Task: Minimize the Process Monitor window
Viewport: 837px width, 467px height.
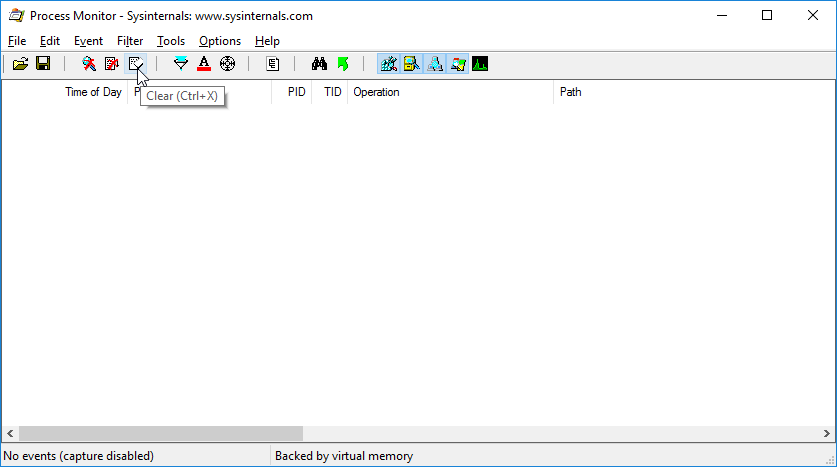Action: coord(722,15)
